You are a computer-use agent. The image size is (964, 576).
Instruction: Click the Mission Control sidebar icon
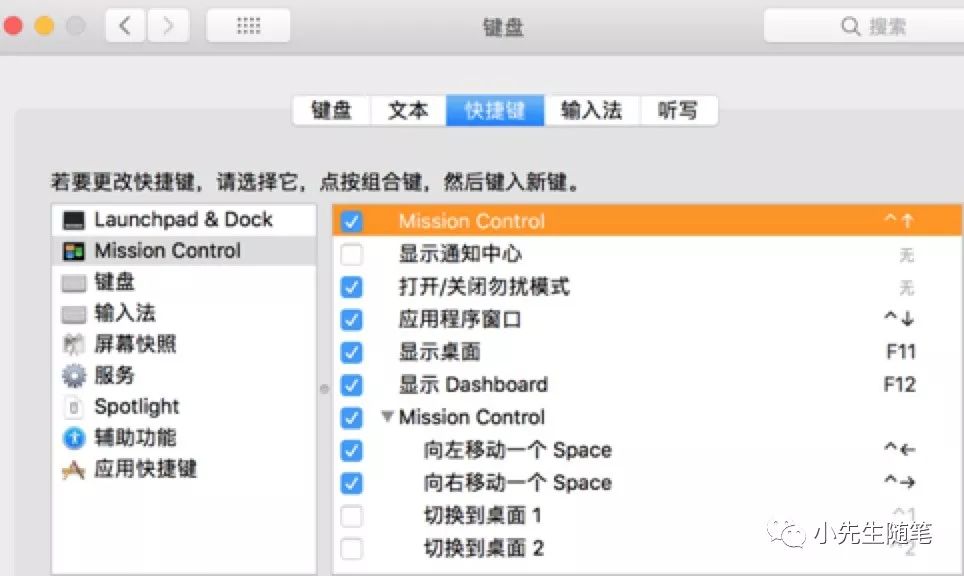click(74, 251)
